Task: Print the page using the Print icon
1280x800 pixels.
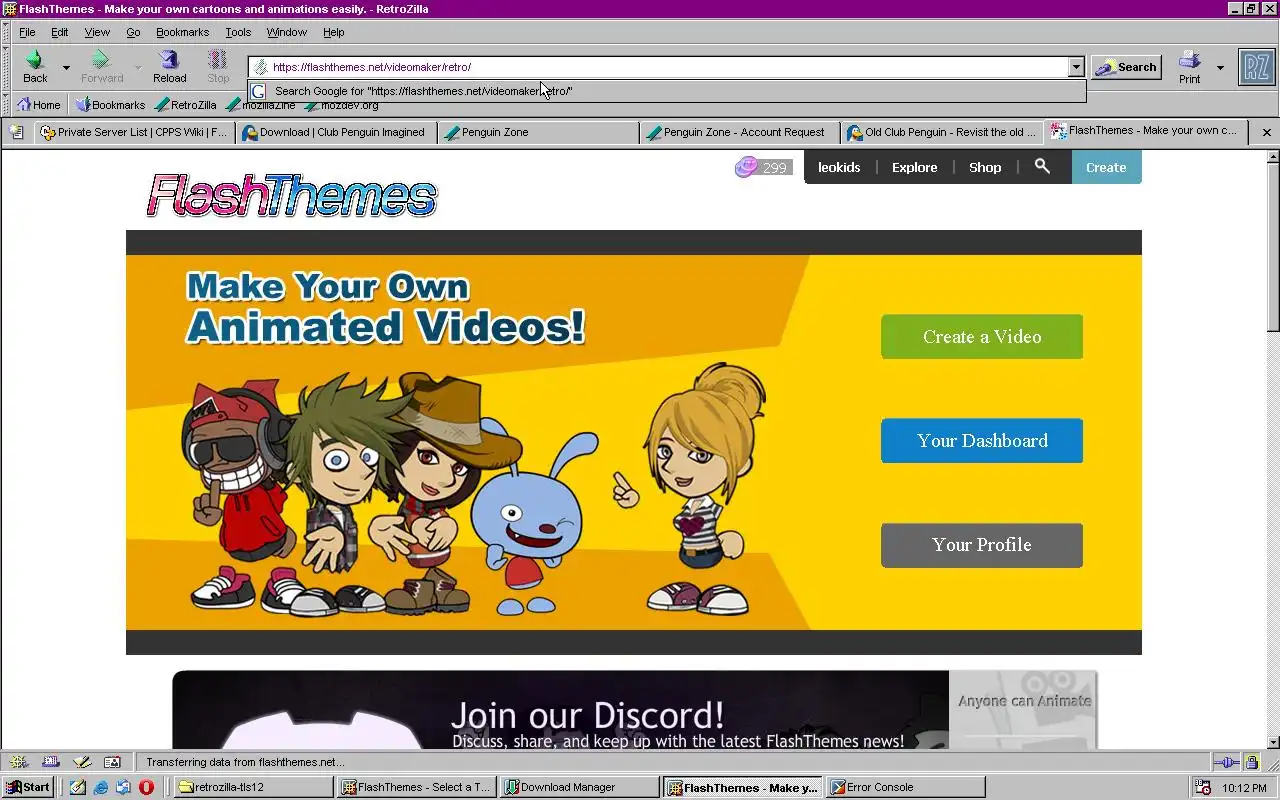Action: 1189,67
